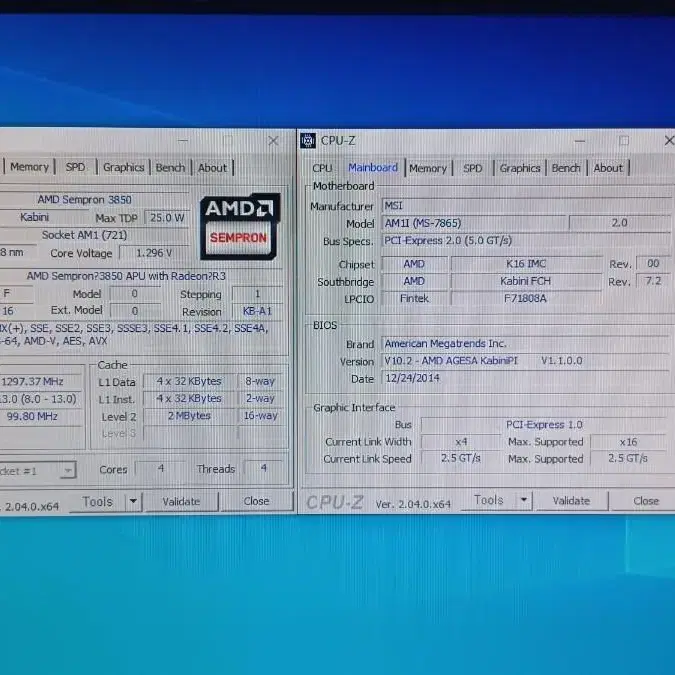Close the left CPU-Z window via X
675x675 pixels.
point(273,140)
